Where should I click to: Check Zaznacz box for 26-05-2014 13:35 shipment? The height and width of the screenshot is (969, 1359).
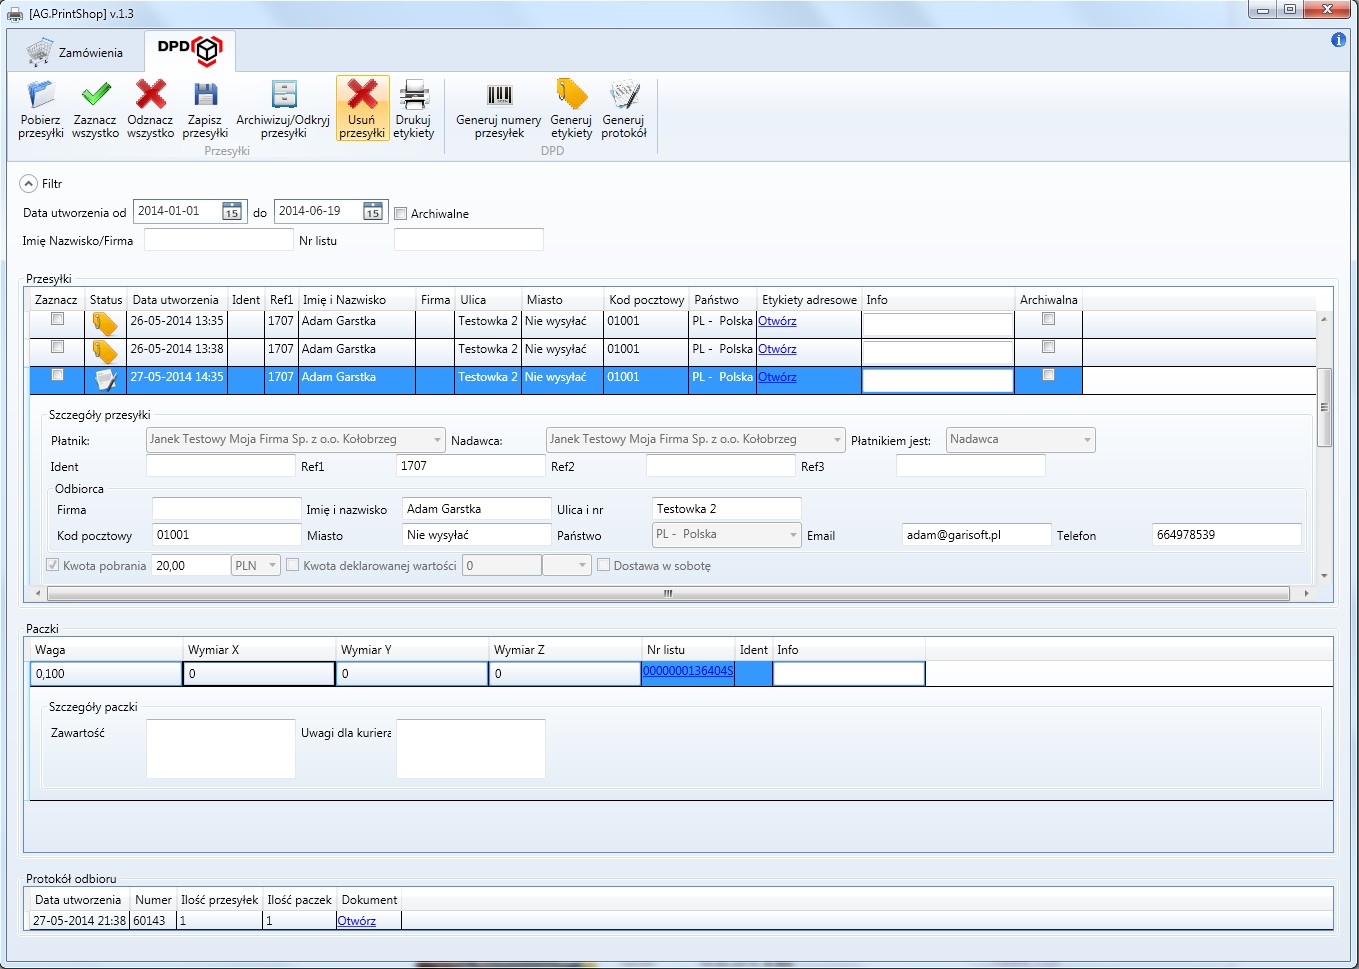click(x=57, y=319)
